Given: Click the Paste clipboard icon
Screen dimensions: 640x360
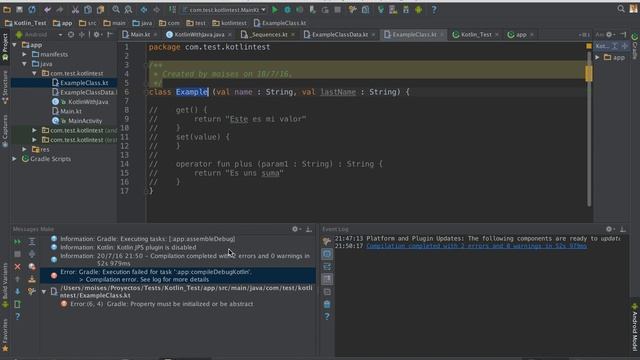Looking at the screenshot, I should coord(100,9).
